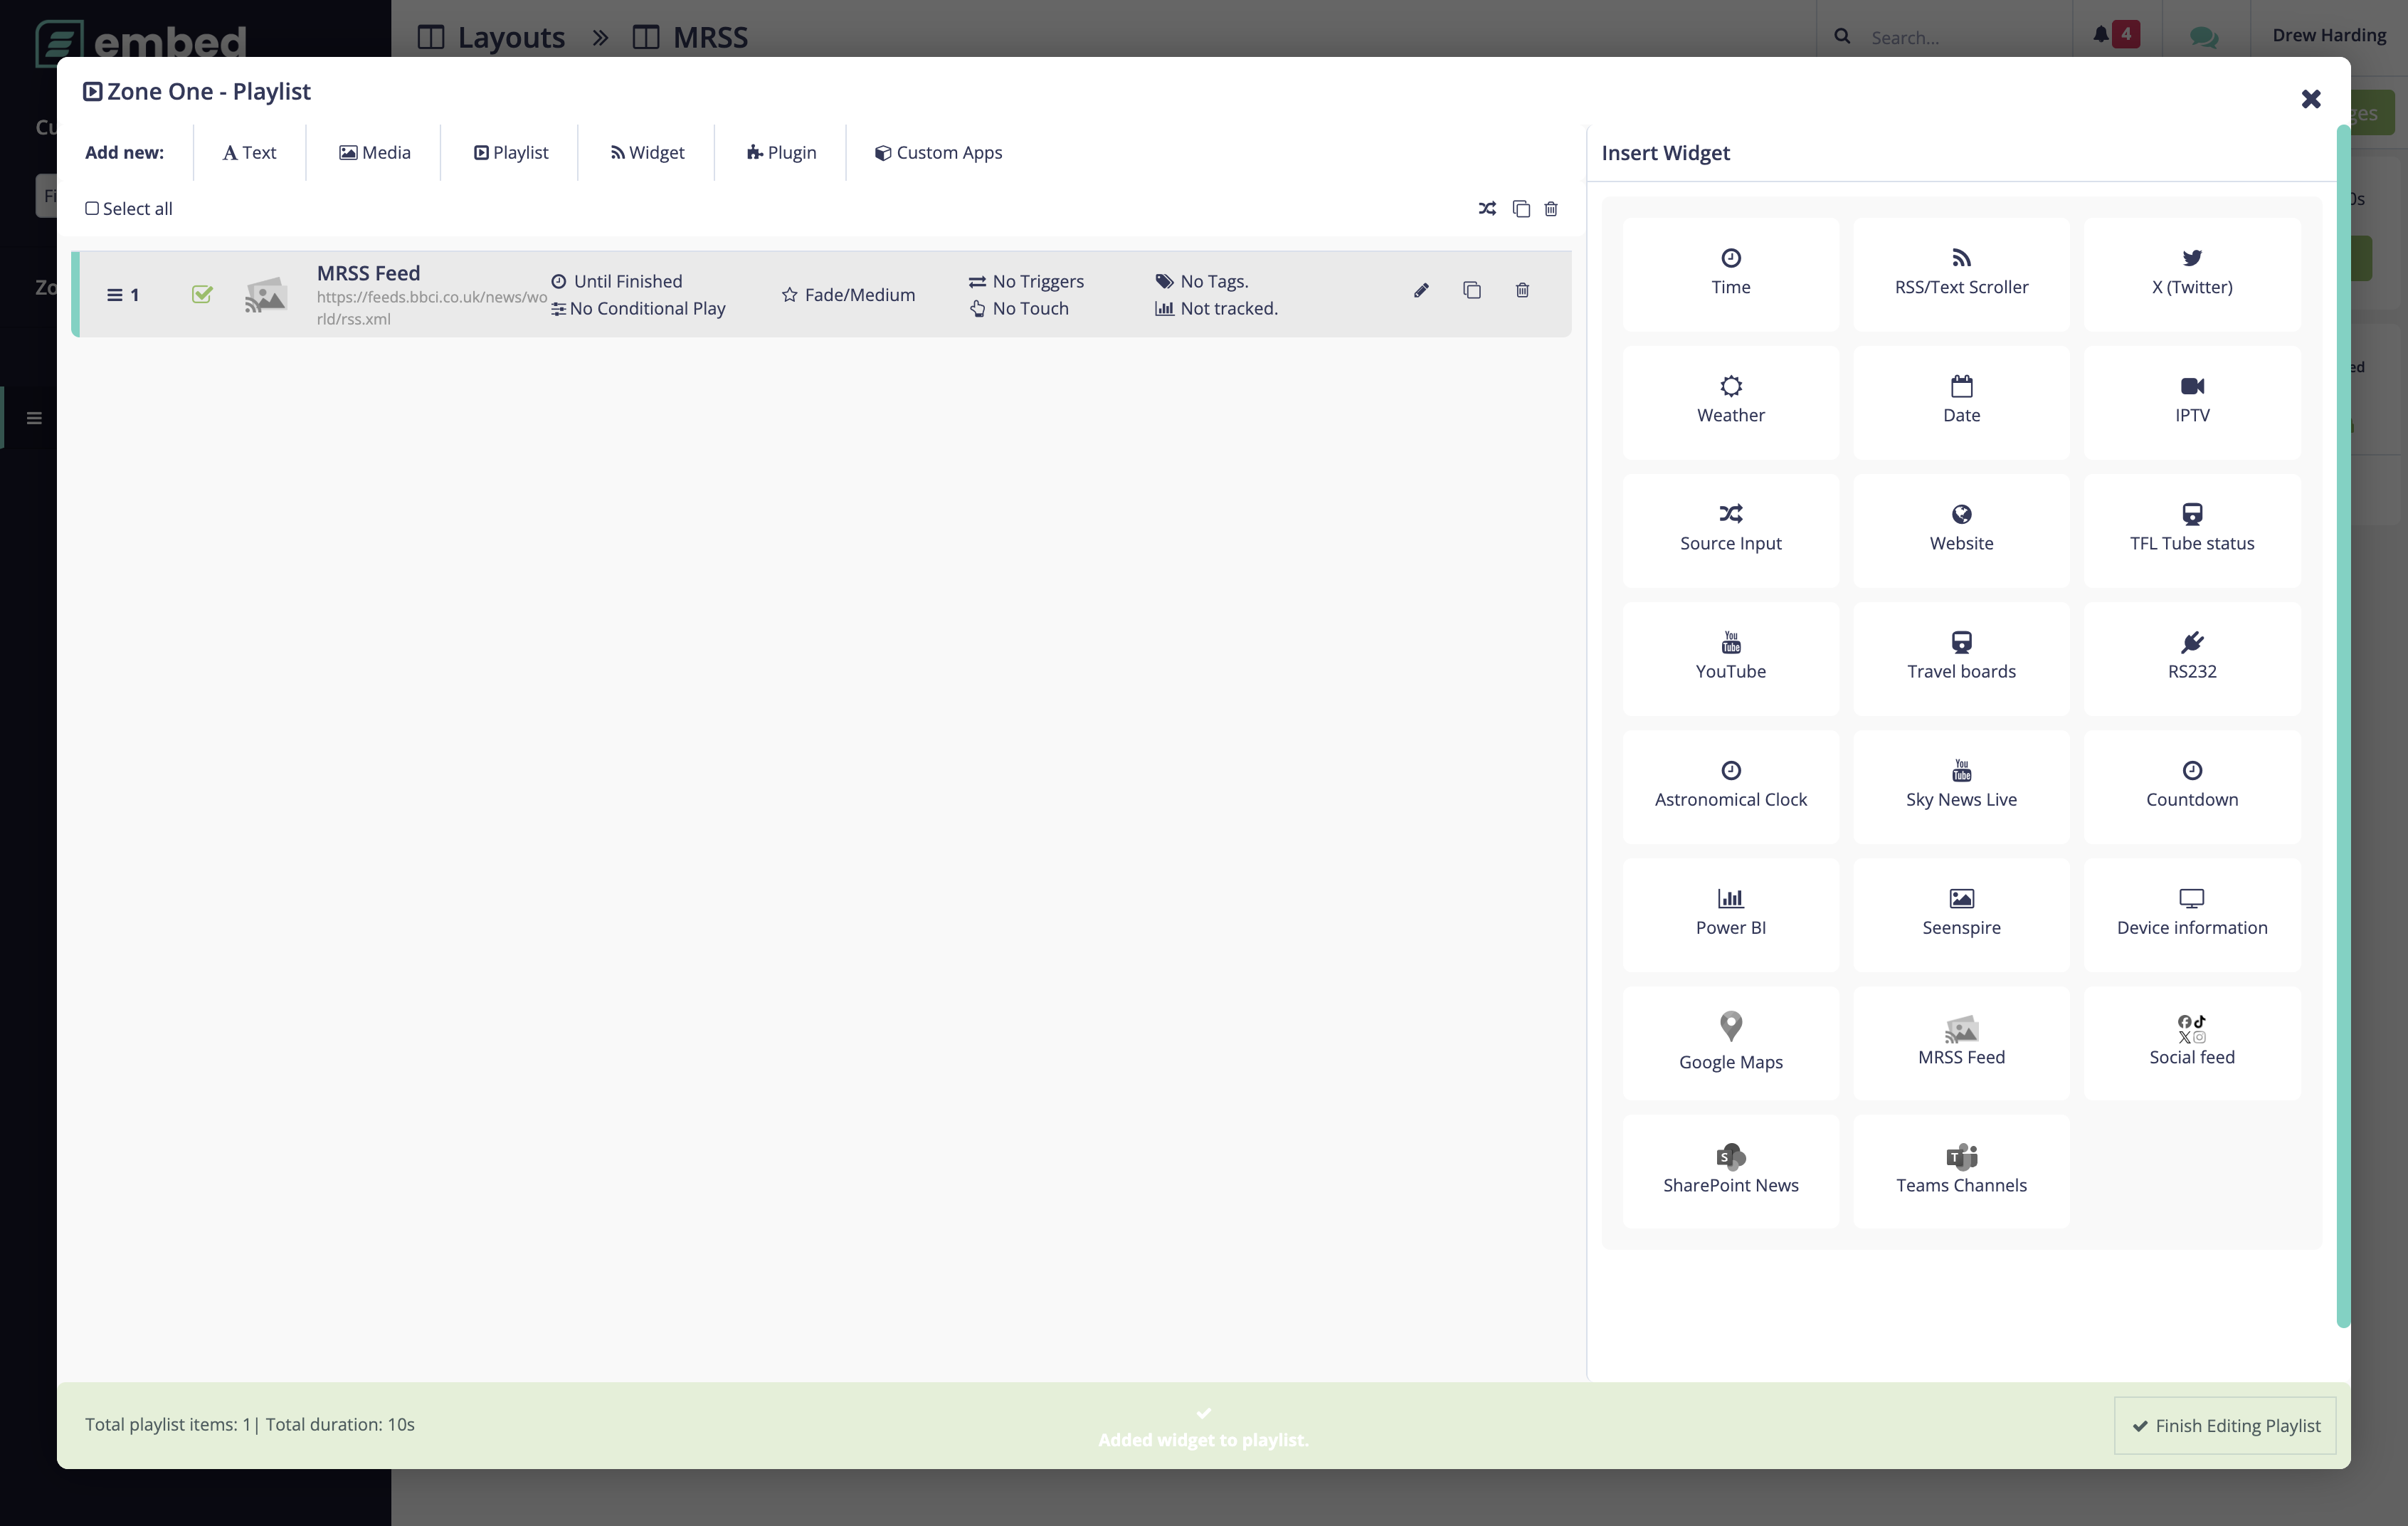Add the Sky News Live widget

pyautogui.click(x=1961, y=785)
